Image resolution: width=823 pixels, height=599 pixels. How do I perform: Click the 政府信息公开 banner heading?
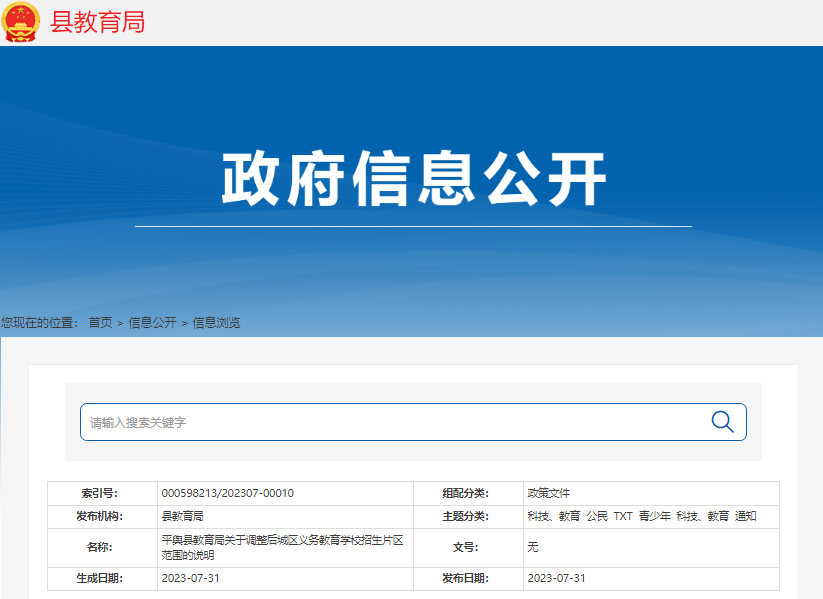pos(413,180)
